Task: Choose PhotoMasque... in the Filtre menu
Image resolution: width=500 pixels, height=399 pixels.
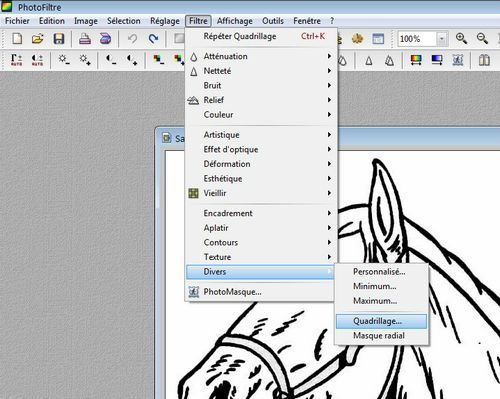Action: pyautogui.click(x=260, y=292)
